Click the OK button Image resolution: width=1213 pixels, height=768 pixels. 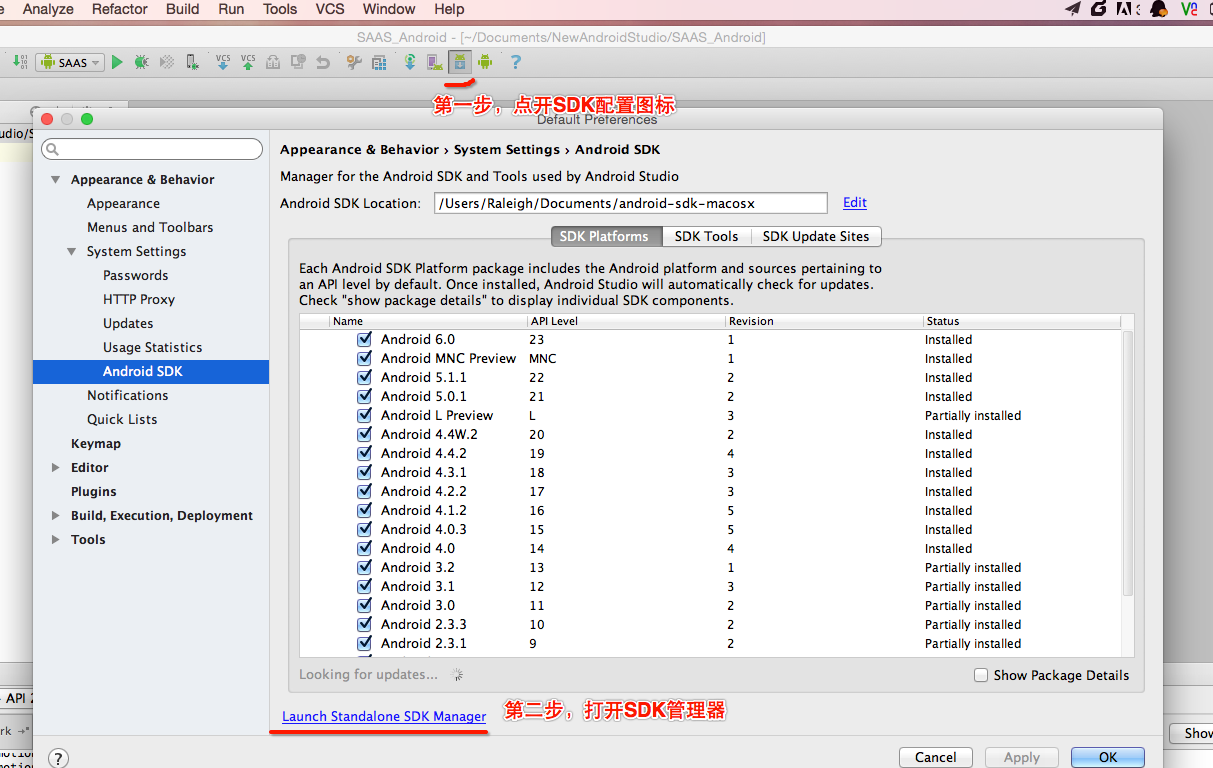1108,757
